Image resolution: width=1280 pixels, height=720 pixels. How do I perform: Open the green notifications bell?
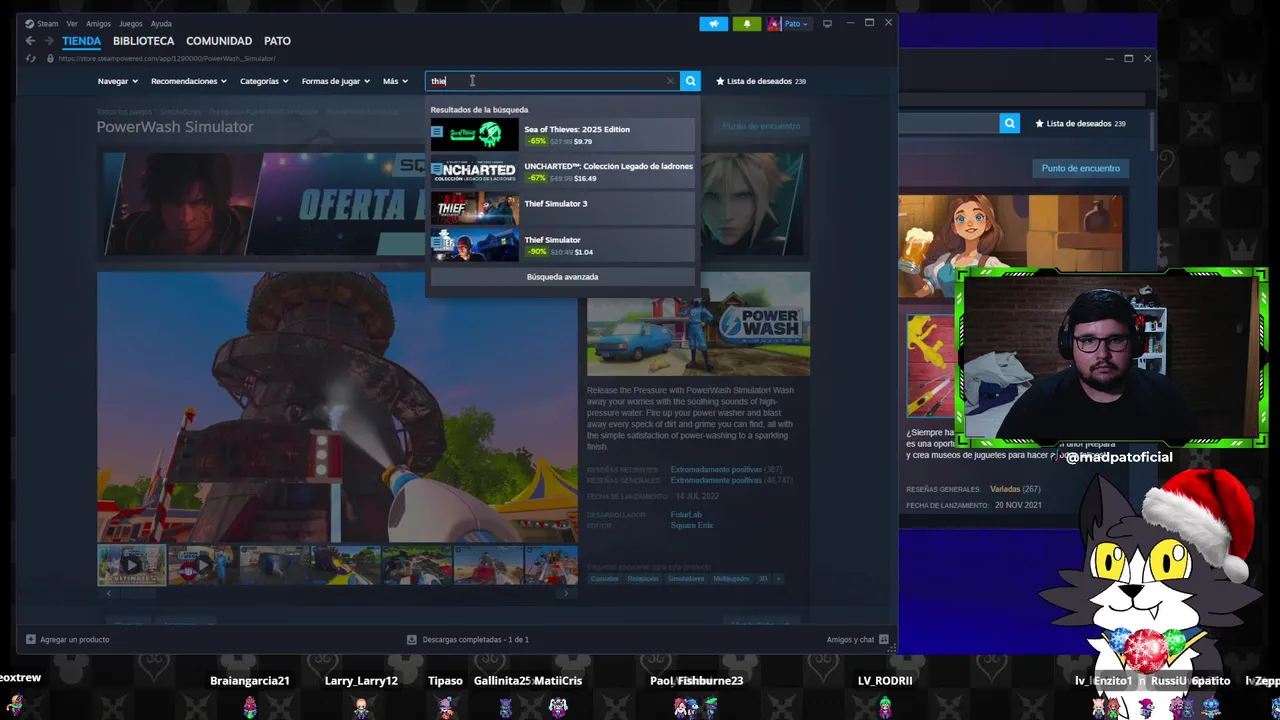pyautogui.click(x=747, y=24)
